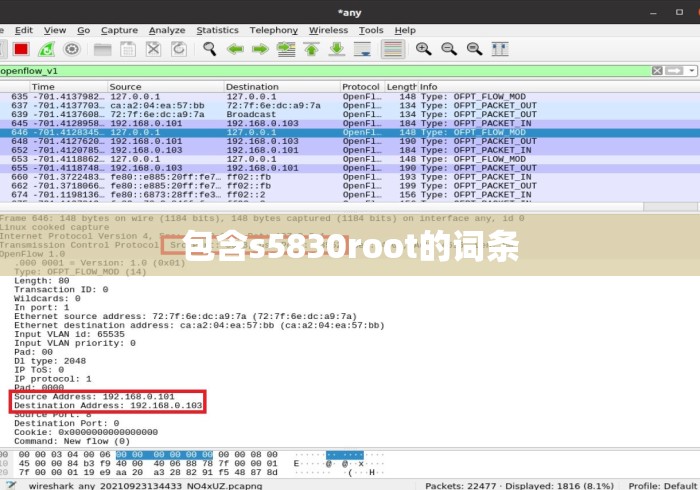Reset text to normal size

tap(474, 49)
